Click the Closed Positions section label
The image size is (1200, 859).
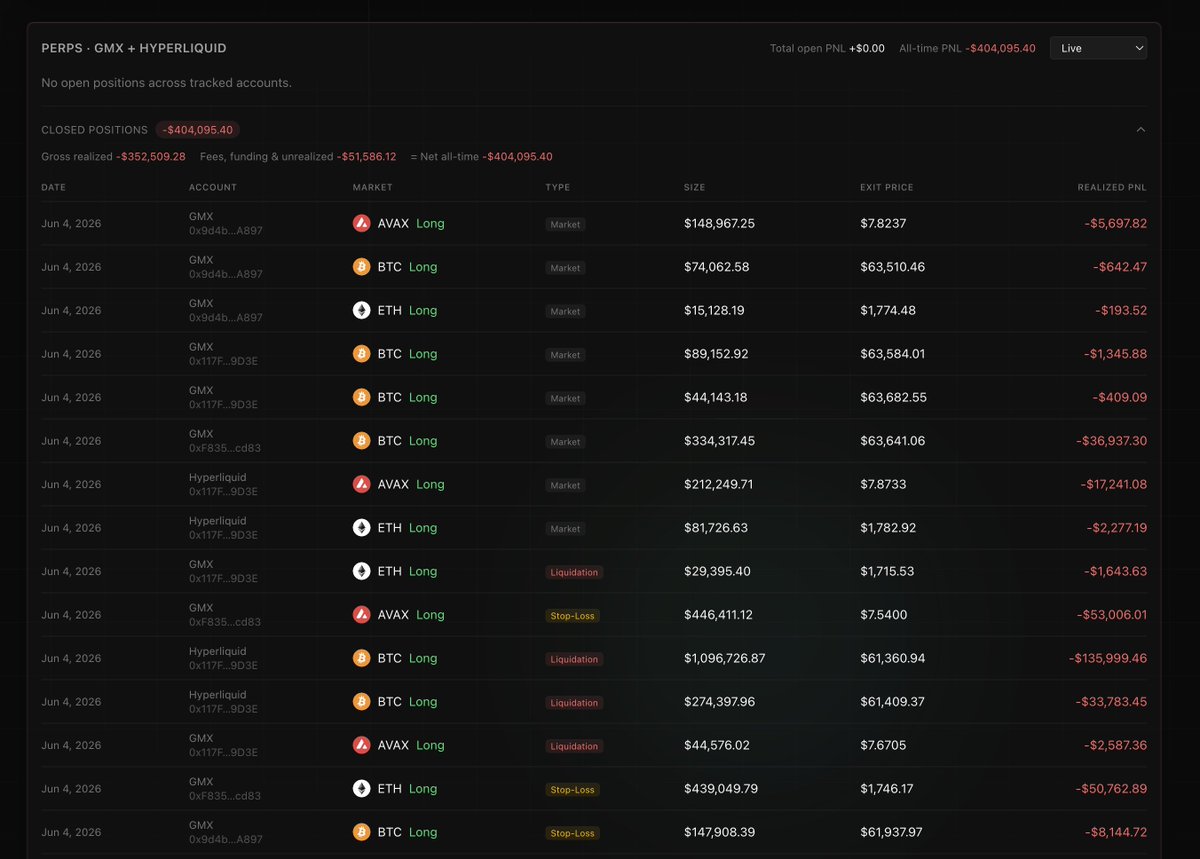[94, 130]
